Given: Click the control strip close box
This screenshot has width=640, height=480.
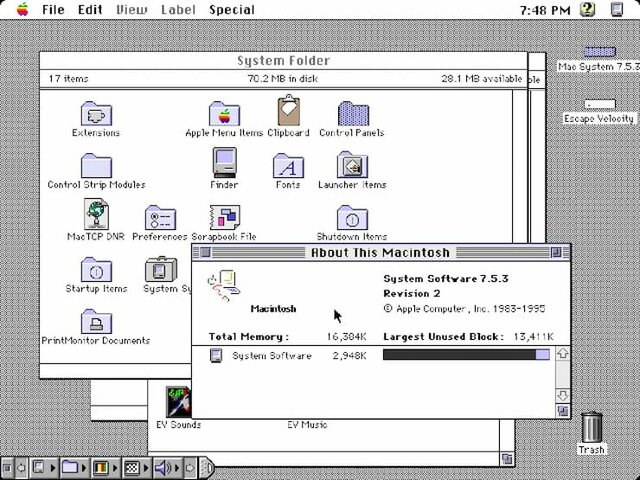Looking at the screenshot, I should point(7,467).
